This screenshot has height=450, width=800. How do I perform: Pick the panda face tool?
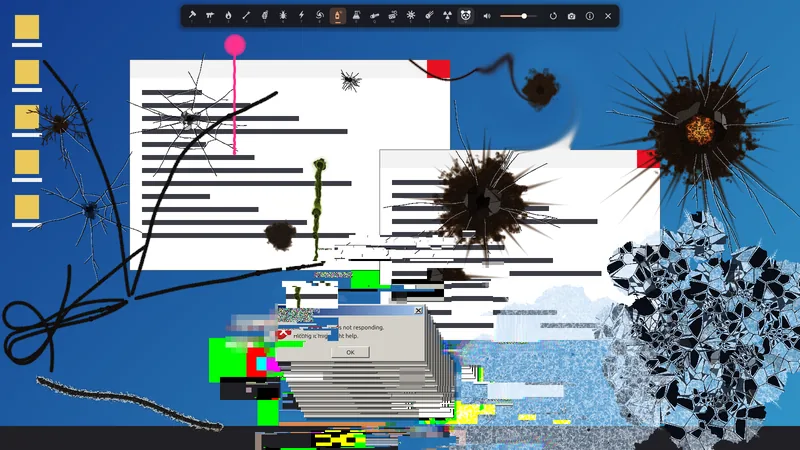point(465,16)
